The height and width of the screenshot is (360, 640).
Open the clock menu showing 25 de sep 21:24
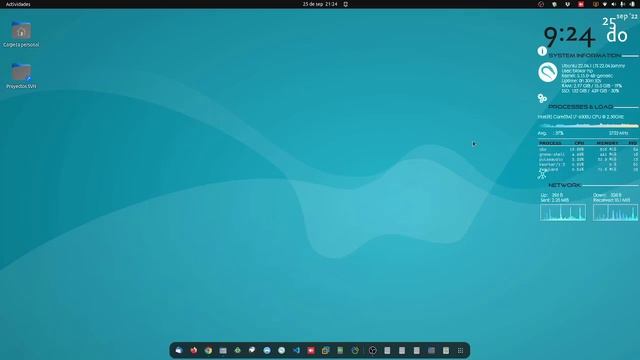pos(320,4)
